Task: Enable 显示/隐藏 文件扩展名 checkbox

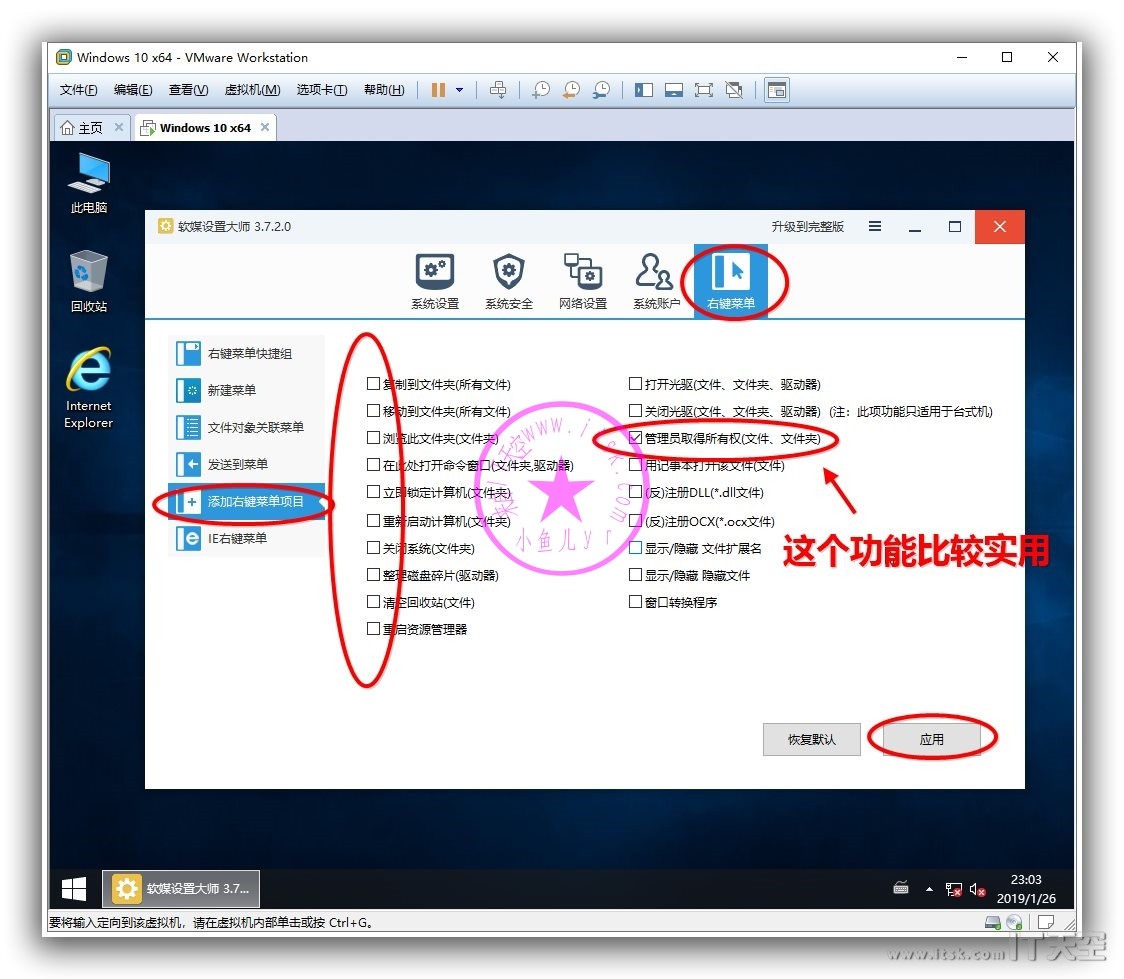Action: [635, 548]
